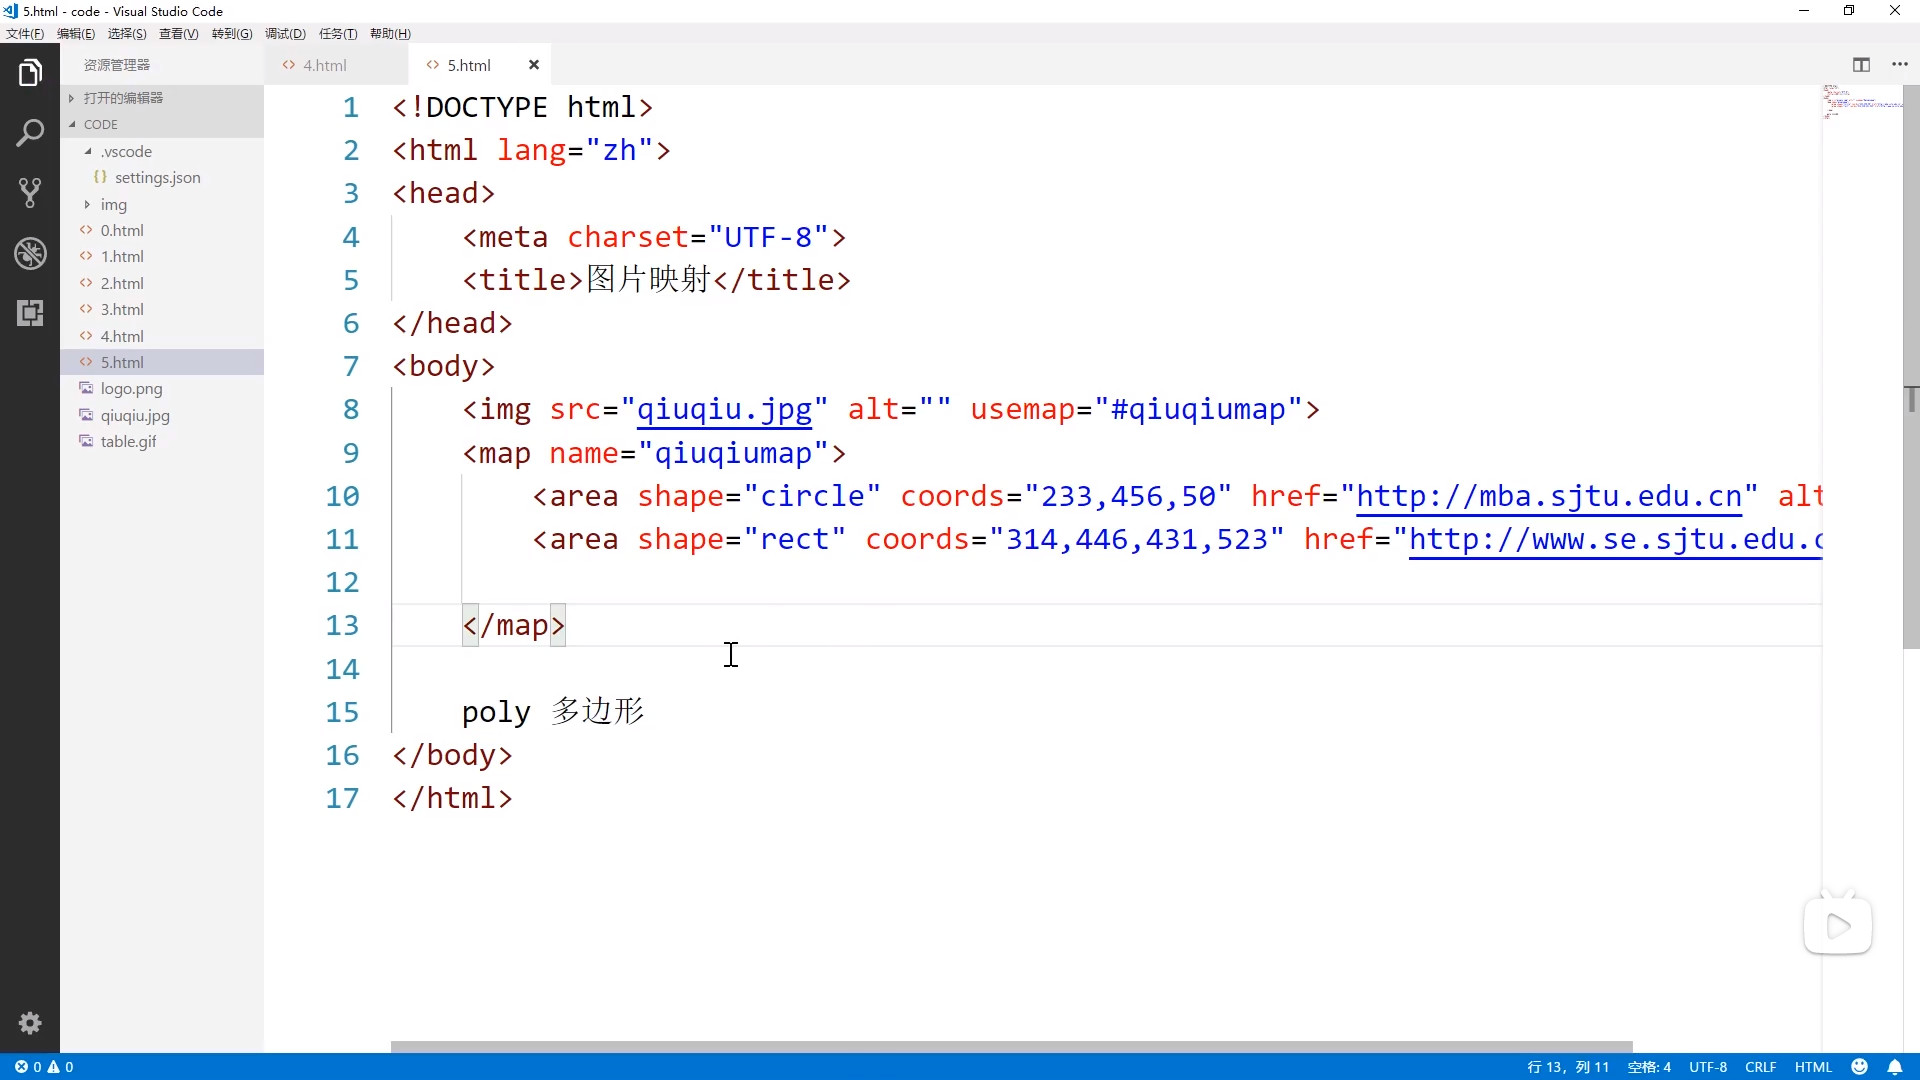The height and width of the screenshot is (1080, 1920).
Task: Click the horizontal scrollbar of the editor
Action: [1010, 1047]
